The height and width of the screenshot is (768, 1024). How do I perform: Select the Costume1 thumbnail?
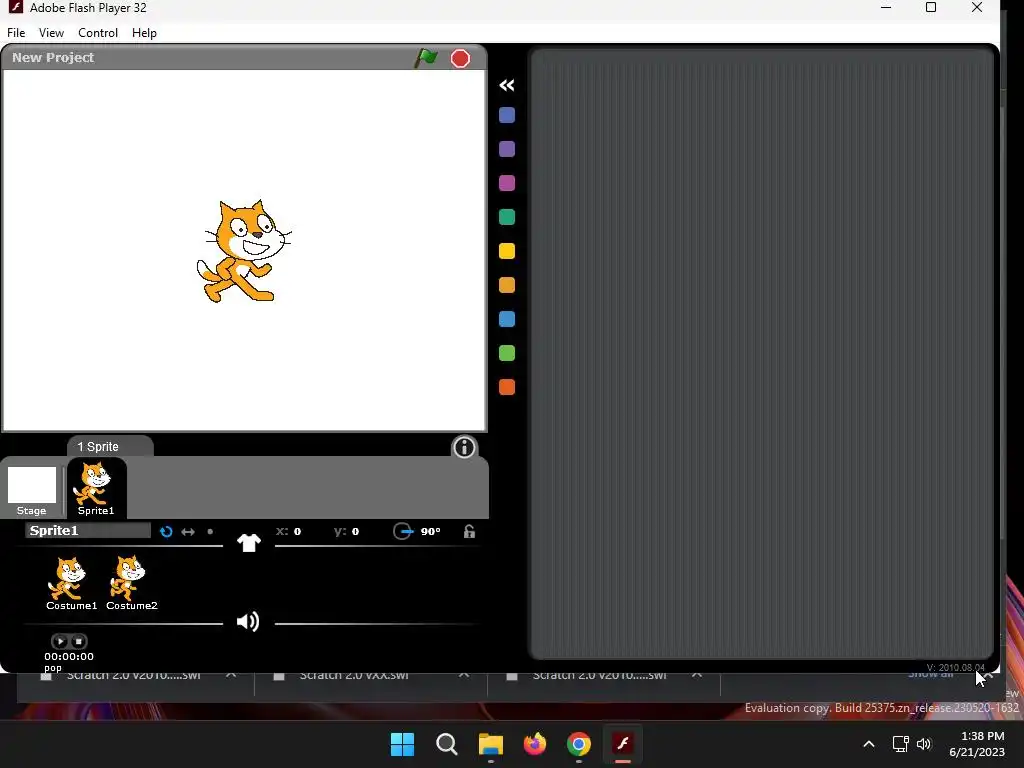click(71, 583)
